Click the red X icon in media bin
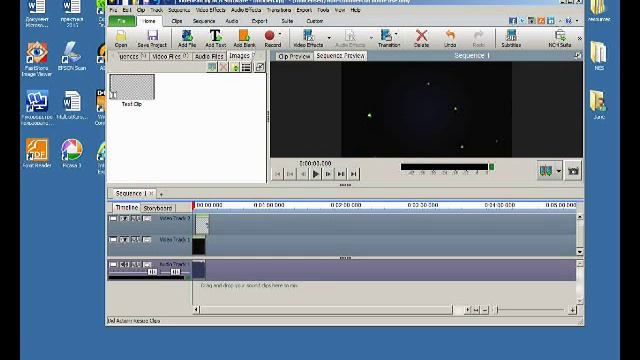The height and width of the screenshot is (360, 640). pos(223,67)
